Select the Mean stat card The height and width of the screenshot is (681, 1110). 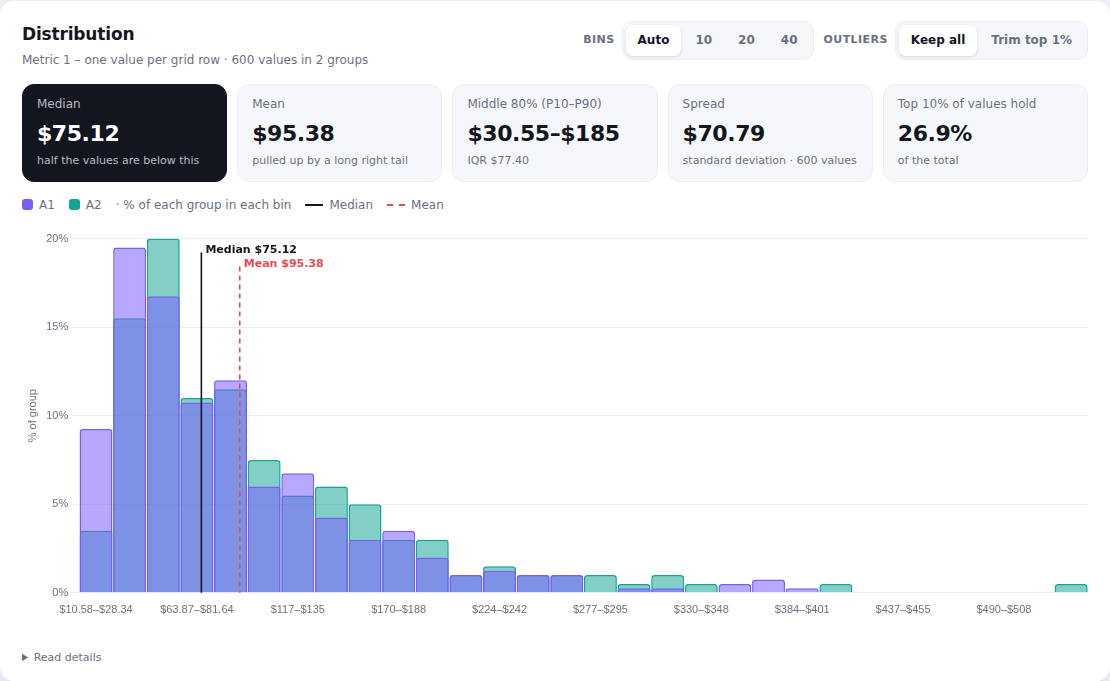click(340, 133)
